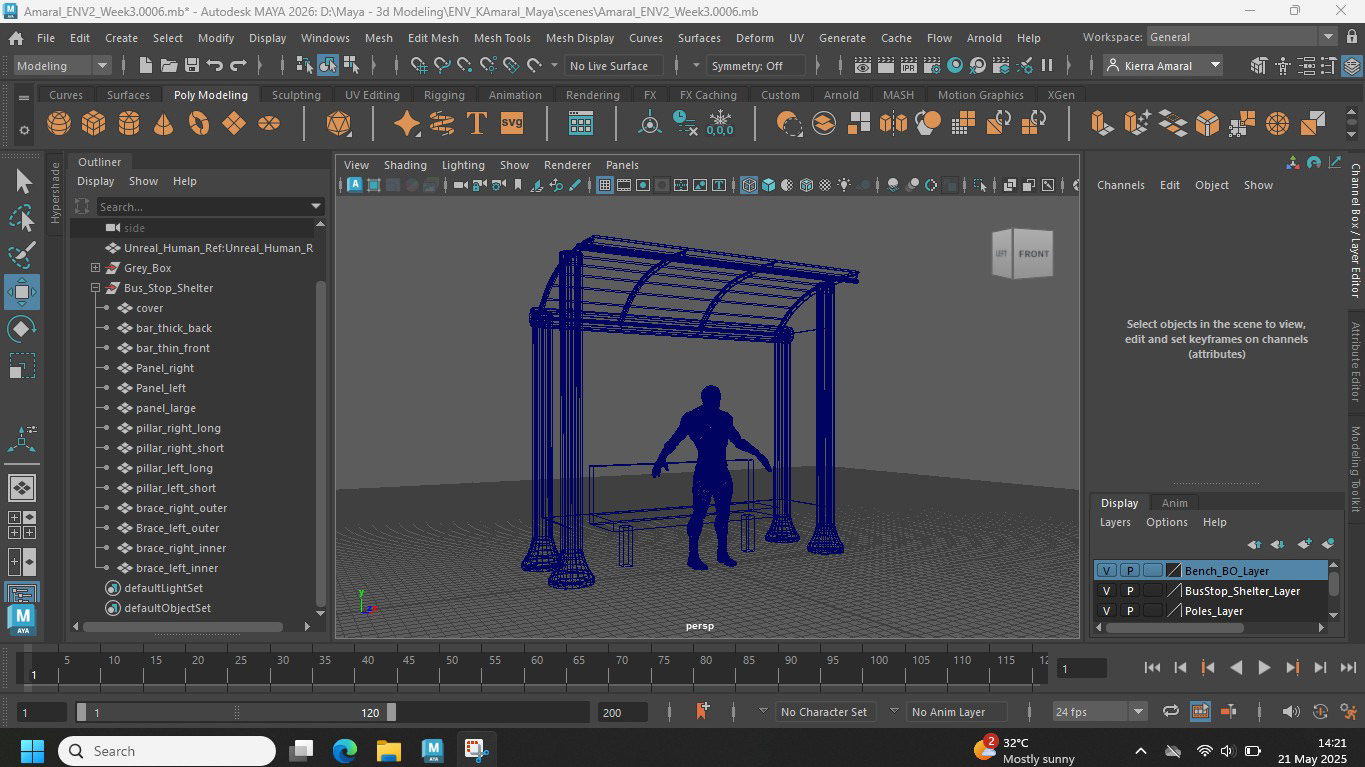
Task: Open the Mesh Tools menu
Action: coord(501,38)
